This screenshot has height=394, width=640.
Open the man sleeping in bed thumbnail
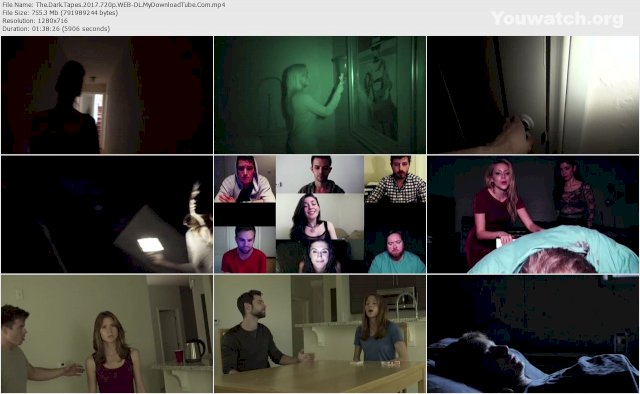[x=533, y=334]
